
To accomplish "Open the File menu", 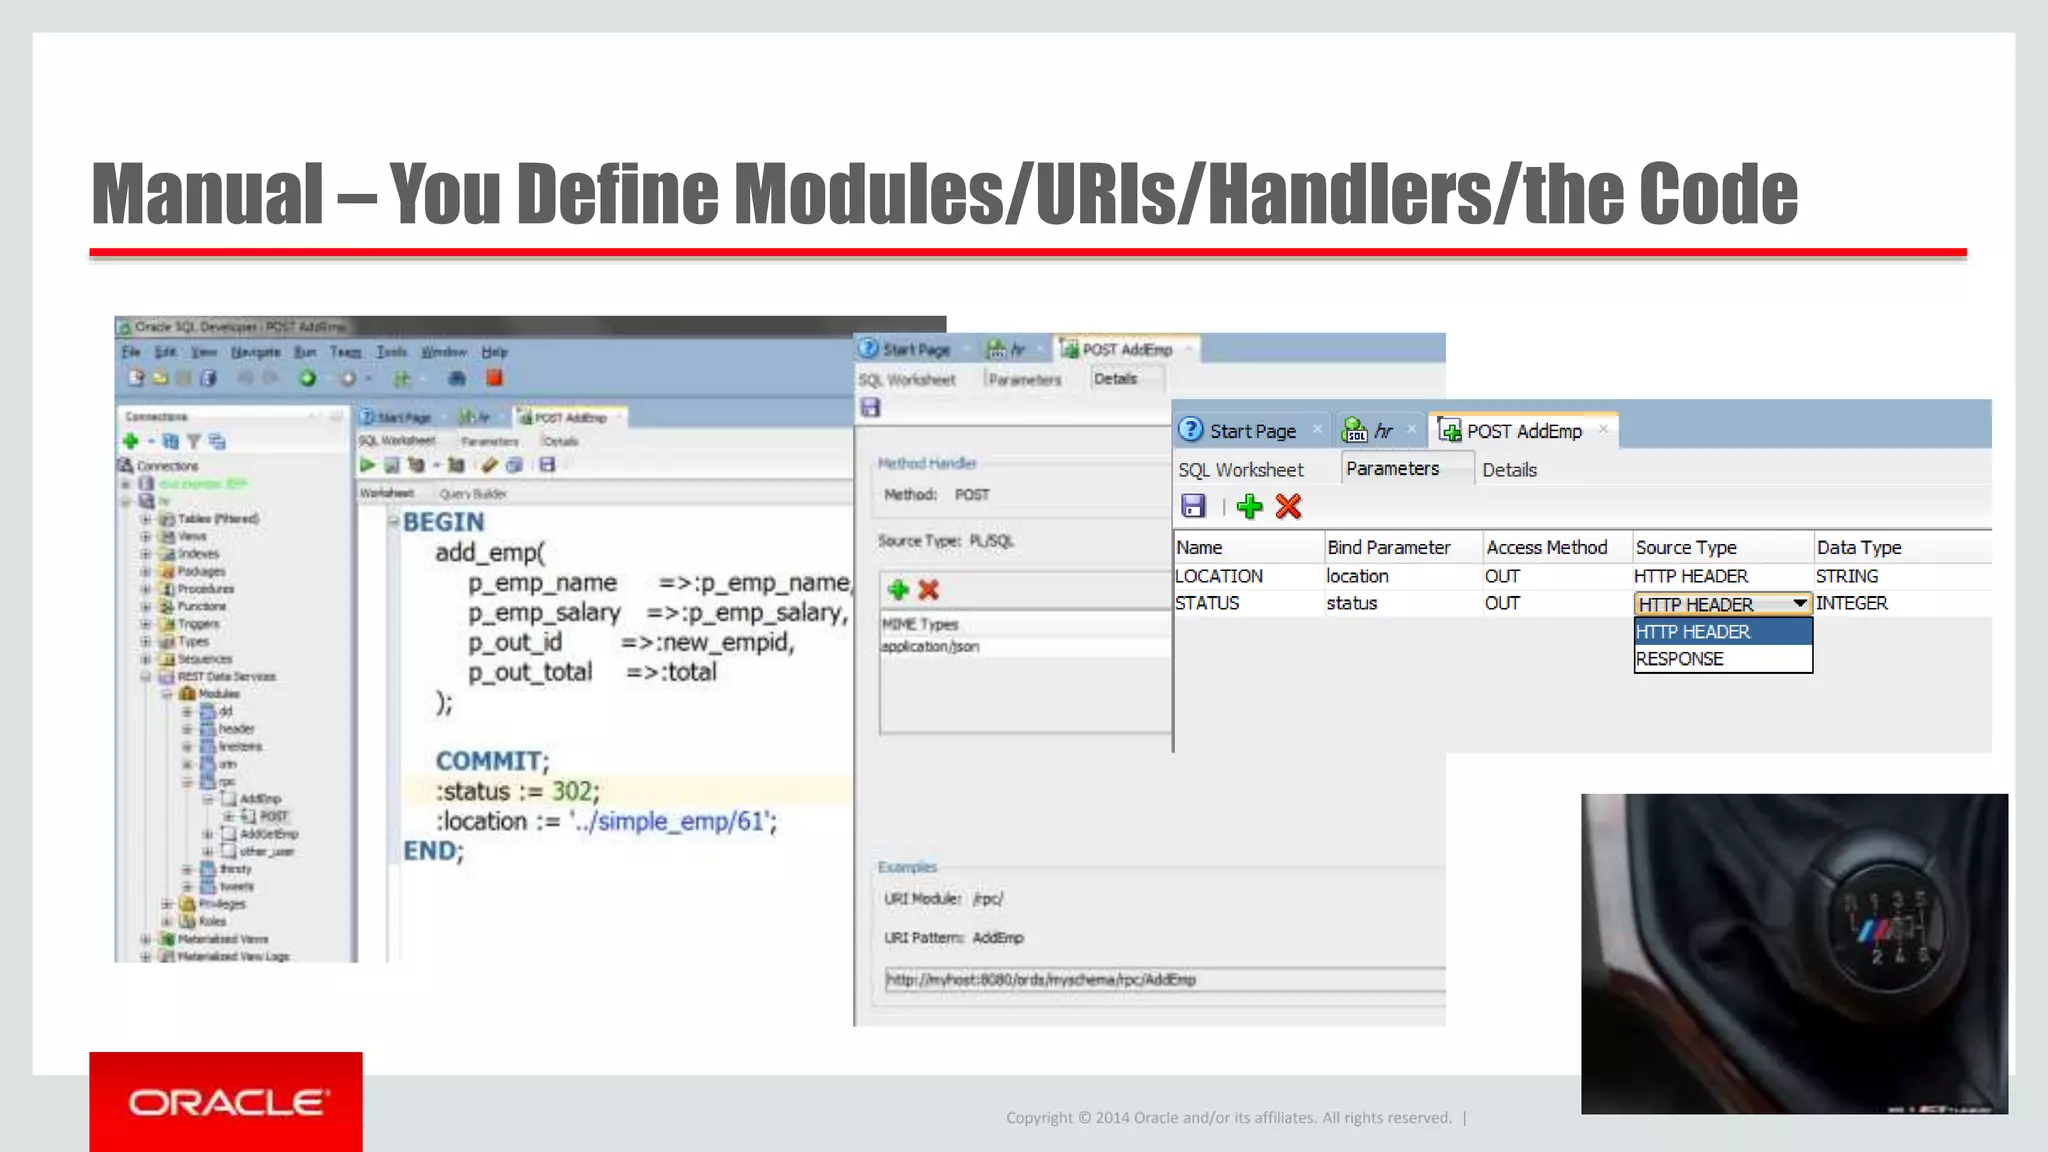I will click(131, 352).
